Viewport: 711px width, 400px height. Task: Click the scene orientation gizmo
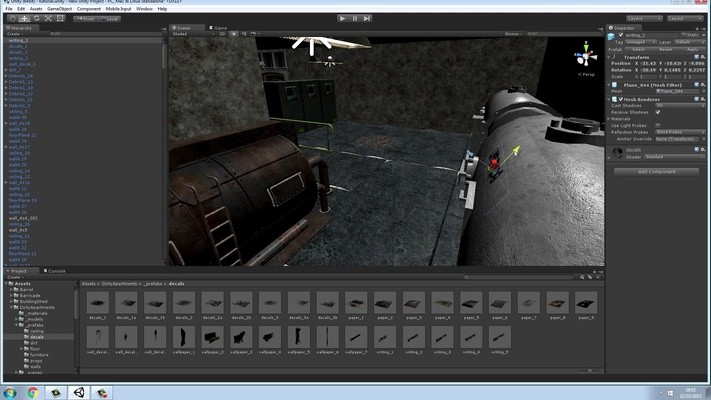point(586,56)
